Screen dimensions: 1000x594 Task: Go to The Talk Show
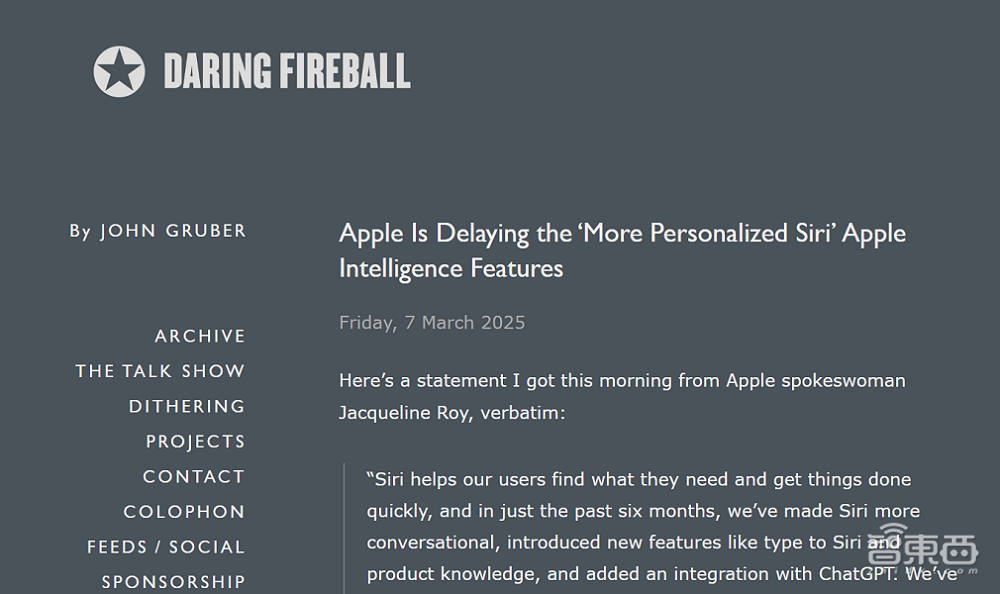(x=160, y=371)
